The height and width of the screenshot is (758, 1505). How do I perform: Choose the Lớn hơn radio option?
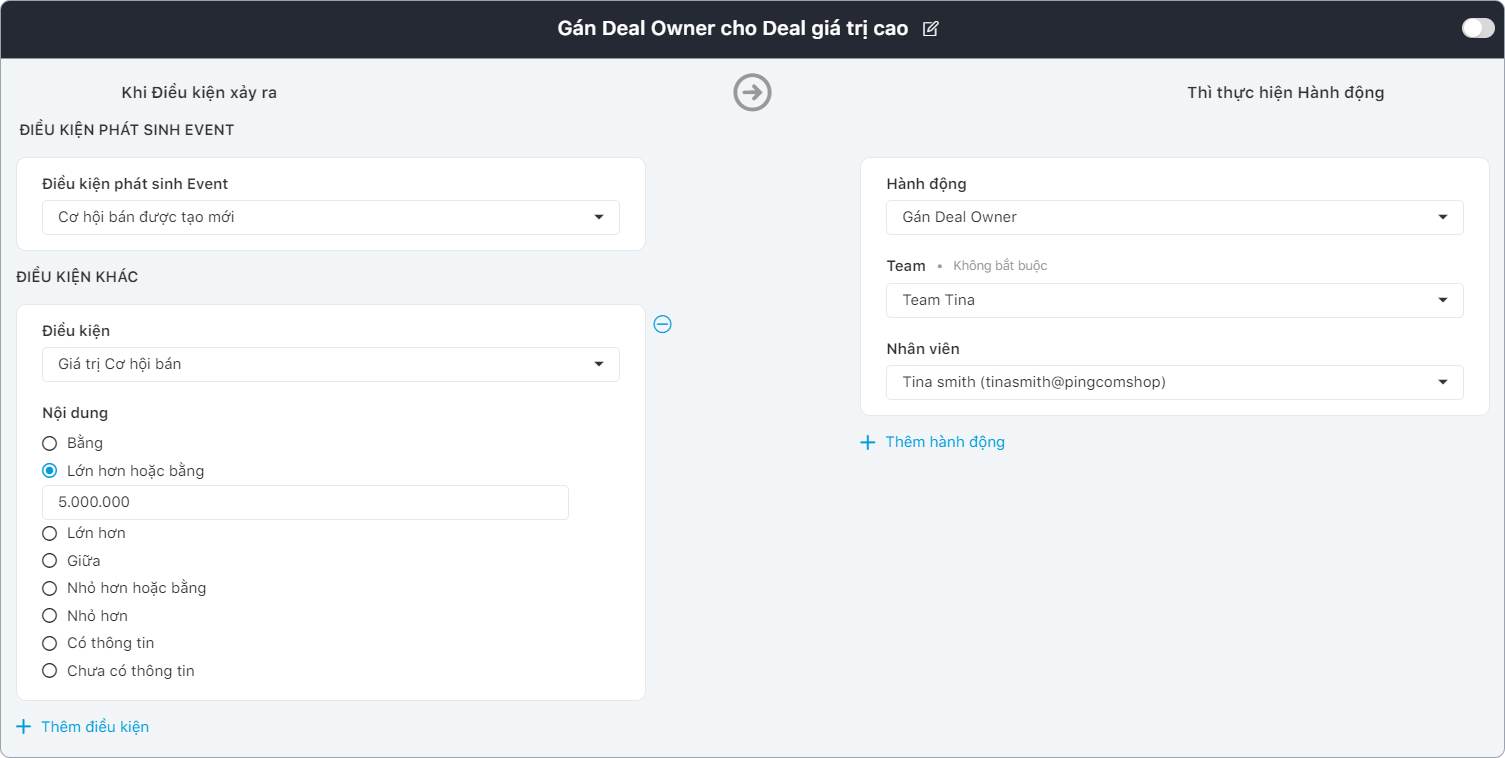49,533
